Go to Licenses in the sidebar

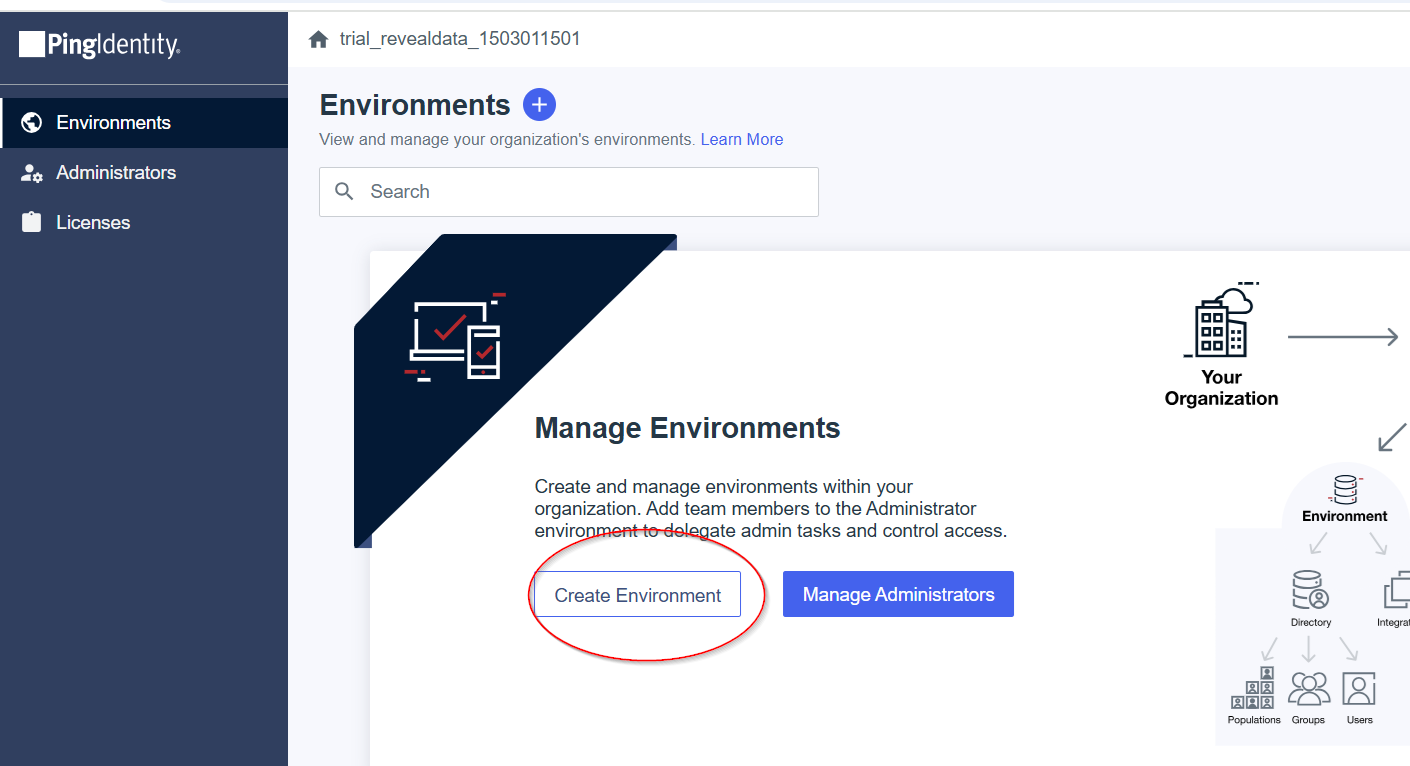click(x=93, y=223)
